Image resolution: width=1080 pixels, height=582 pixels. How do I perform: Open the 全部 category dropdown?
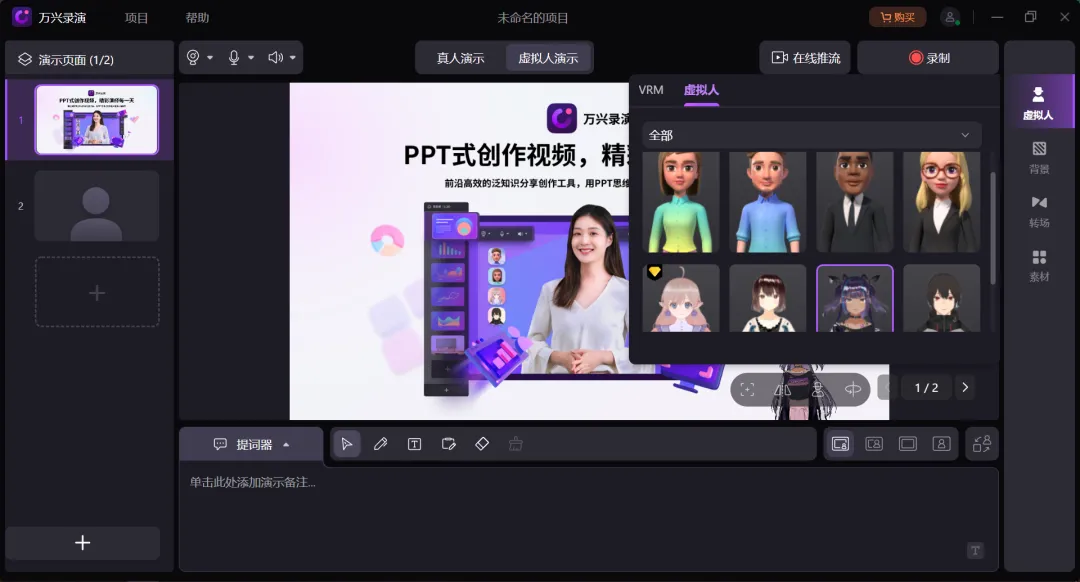coord(811,135)
